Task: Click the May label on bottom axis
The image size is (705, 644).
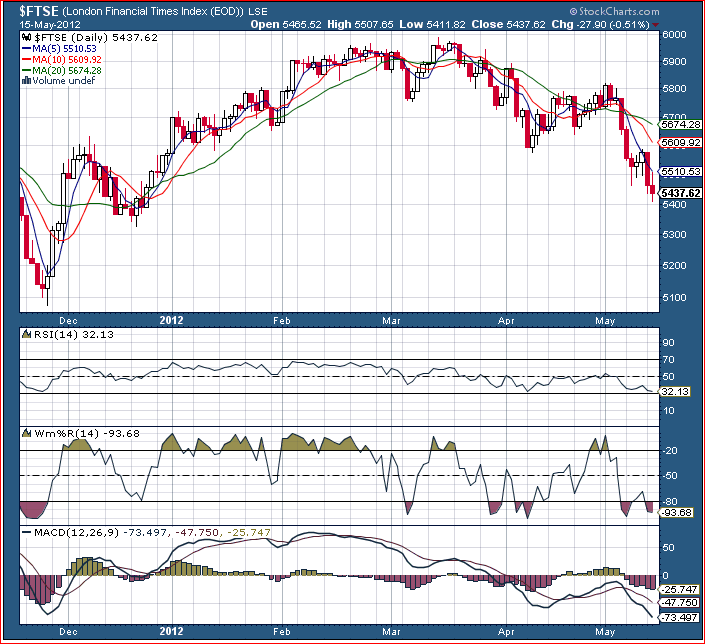Action: click(605, 632)
